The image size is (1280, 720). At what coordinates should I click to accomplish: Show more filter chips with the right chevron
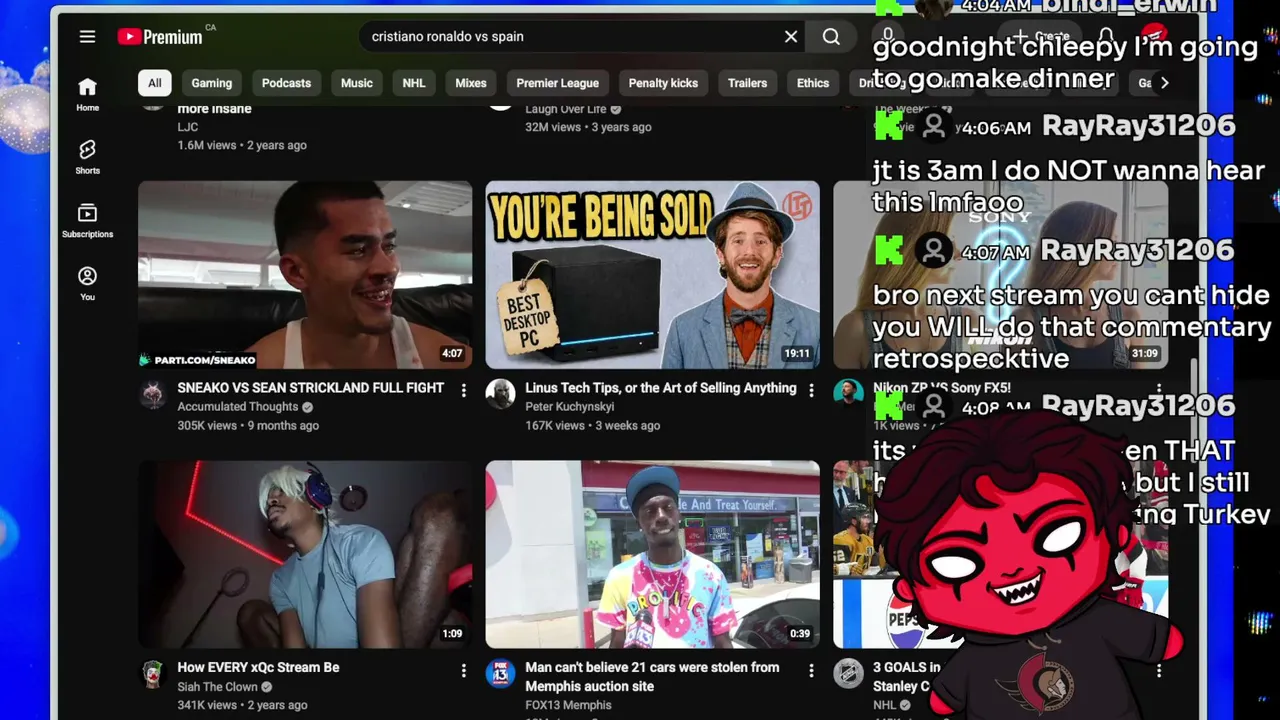1164,83
